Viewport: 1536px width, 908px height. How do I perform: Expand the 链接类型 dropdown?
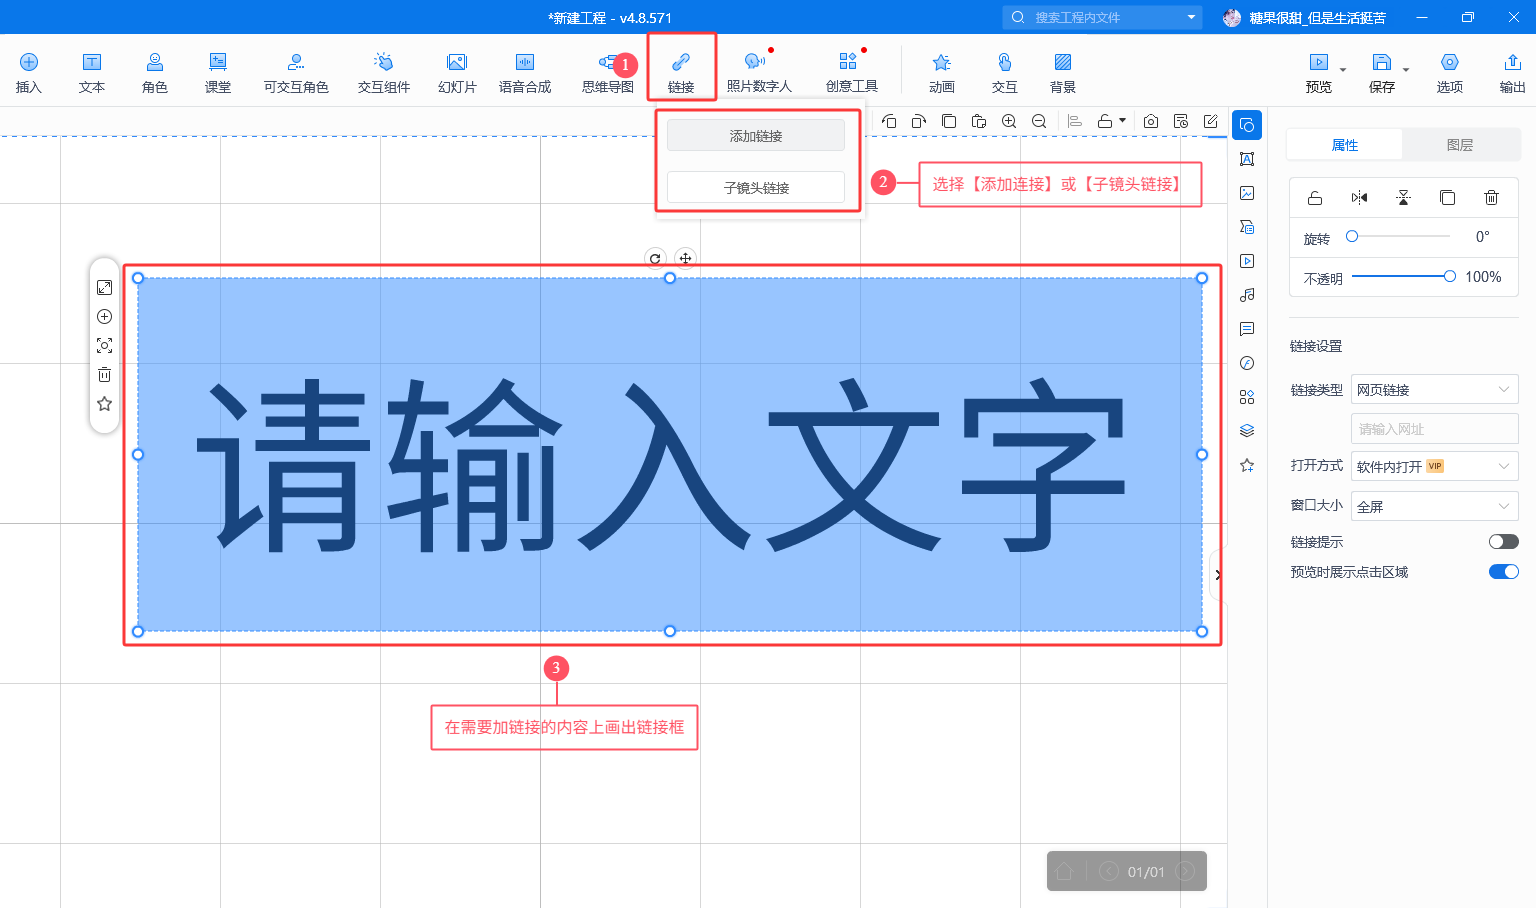pyautogui.click(x=1434, y=390)
